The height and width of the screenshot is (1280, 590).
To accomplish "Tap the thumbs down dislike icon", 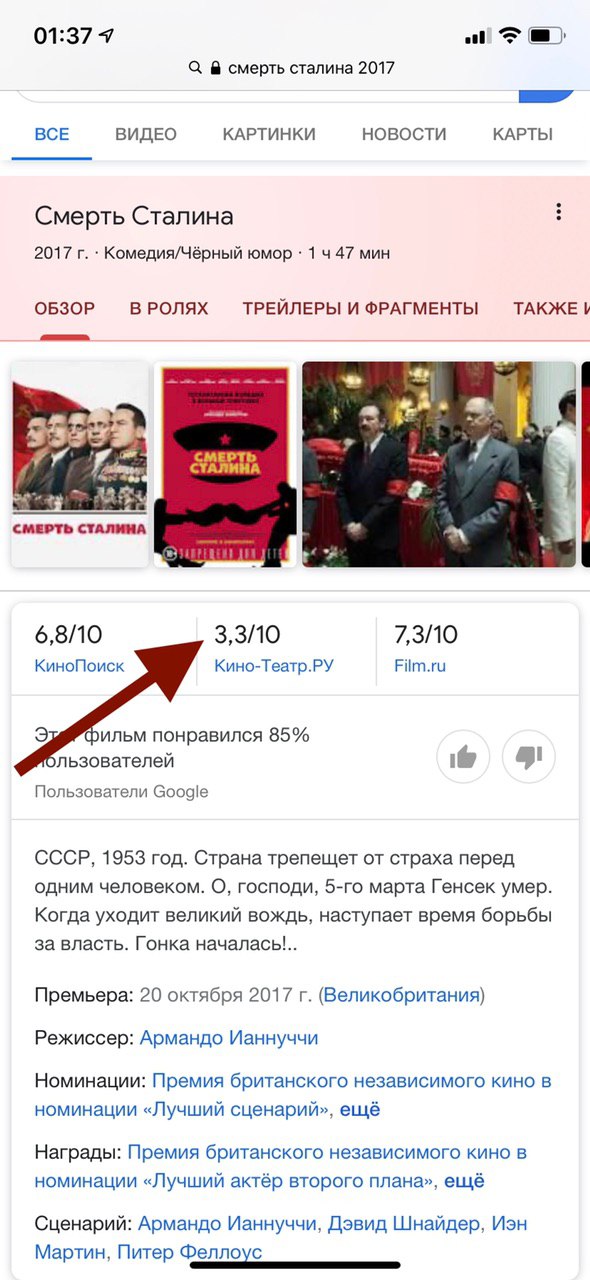I will point(529,757).
